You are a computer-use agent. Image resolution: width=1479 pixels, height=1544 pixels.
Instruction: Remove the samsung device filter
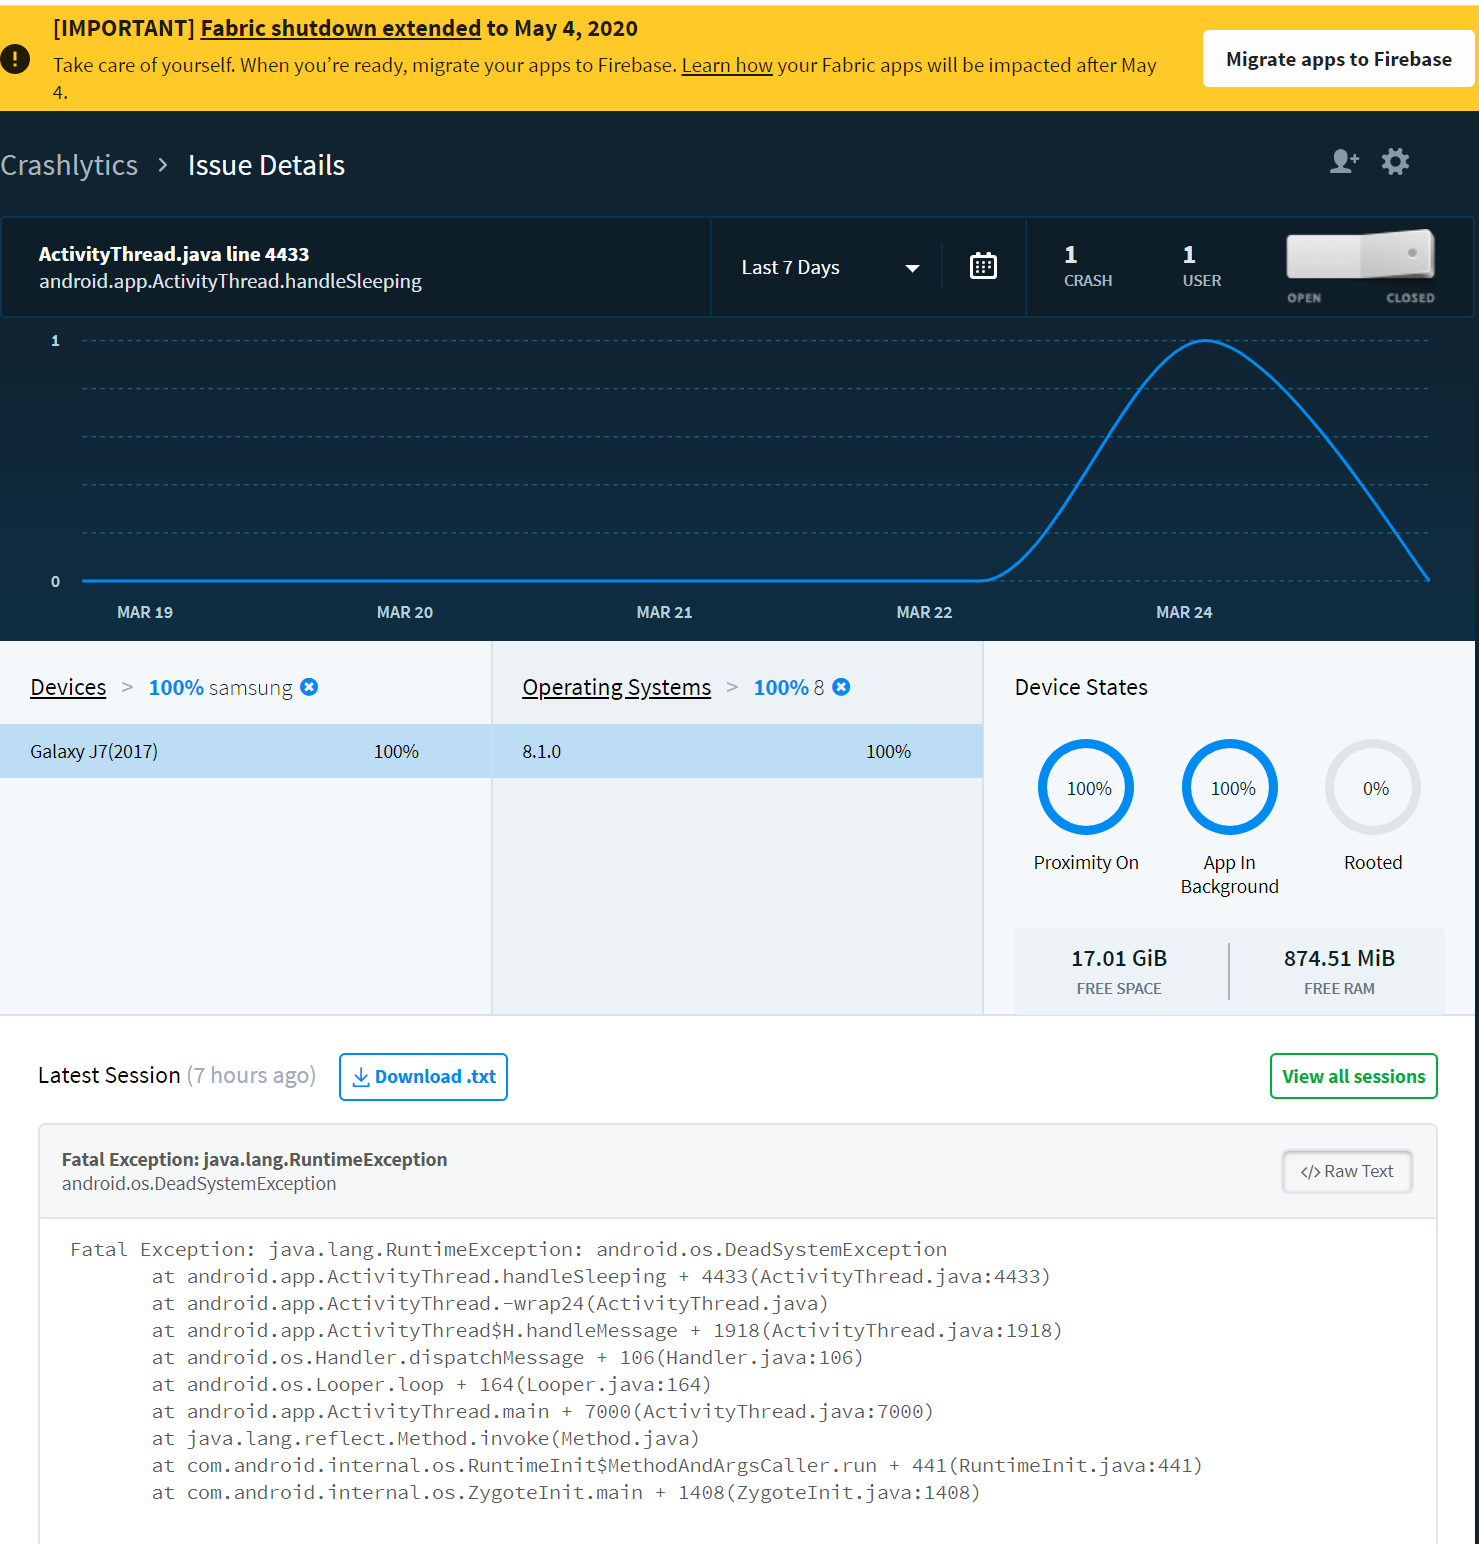pos(309,687)
